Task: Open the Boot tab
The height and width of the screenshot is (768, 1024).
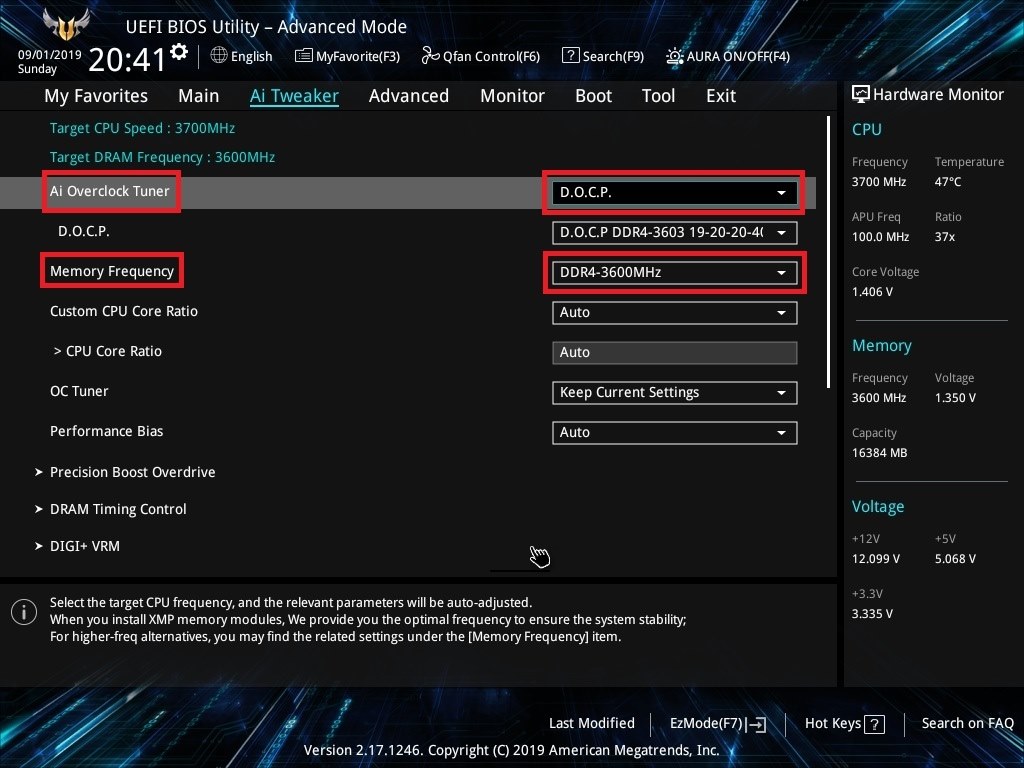Action: click(x=593, y=96)
